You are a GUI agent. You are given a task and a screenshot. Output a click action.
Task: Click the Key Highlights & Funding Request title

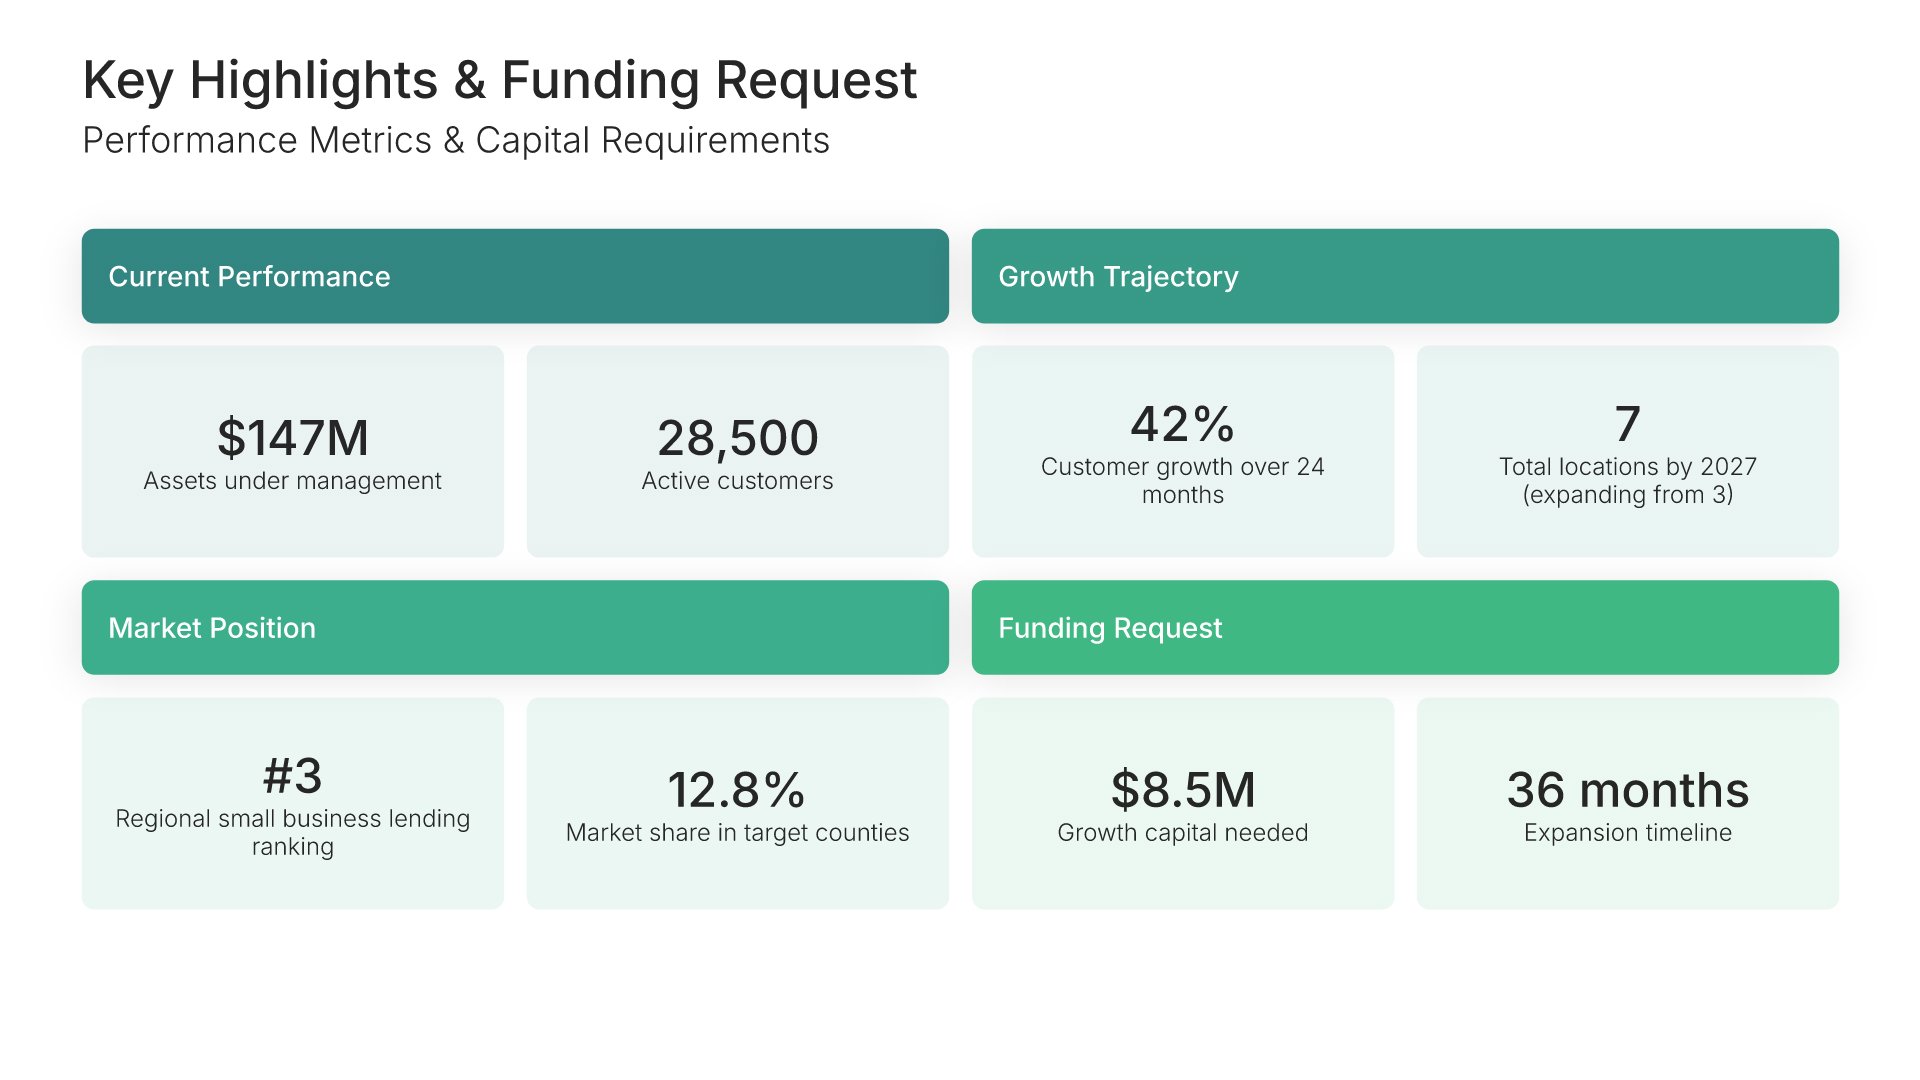(x=499, y=80)
